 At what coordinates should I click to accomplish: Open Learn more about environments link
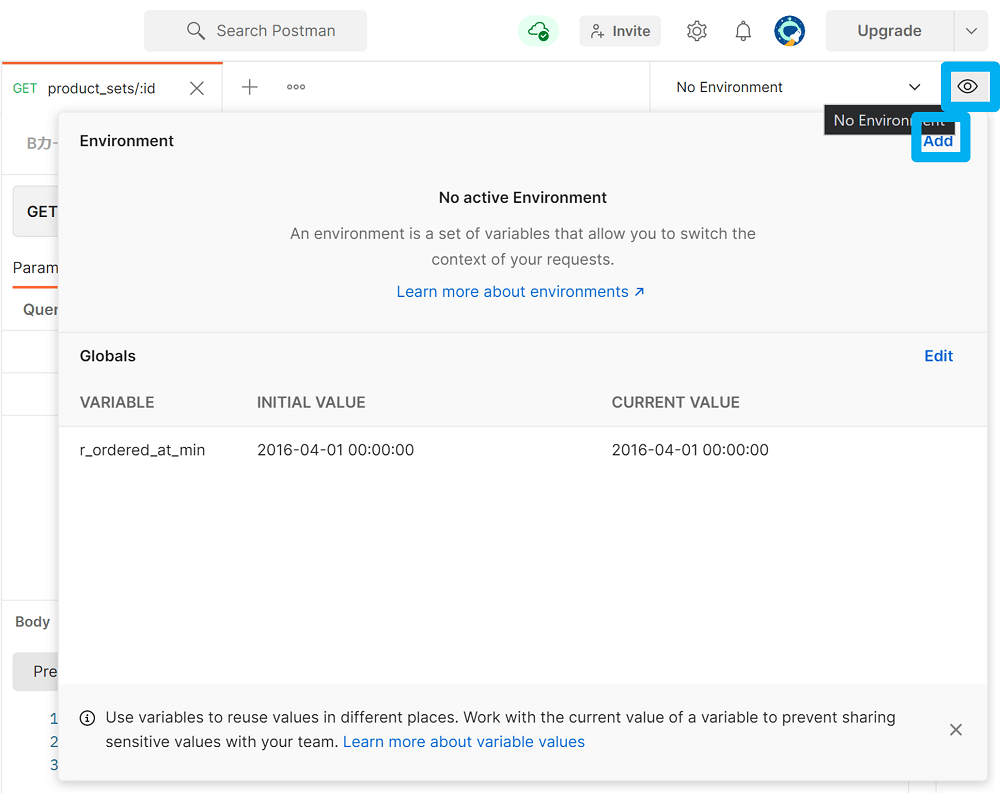[x=520, y=292]
